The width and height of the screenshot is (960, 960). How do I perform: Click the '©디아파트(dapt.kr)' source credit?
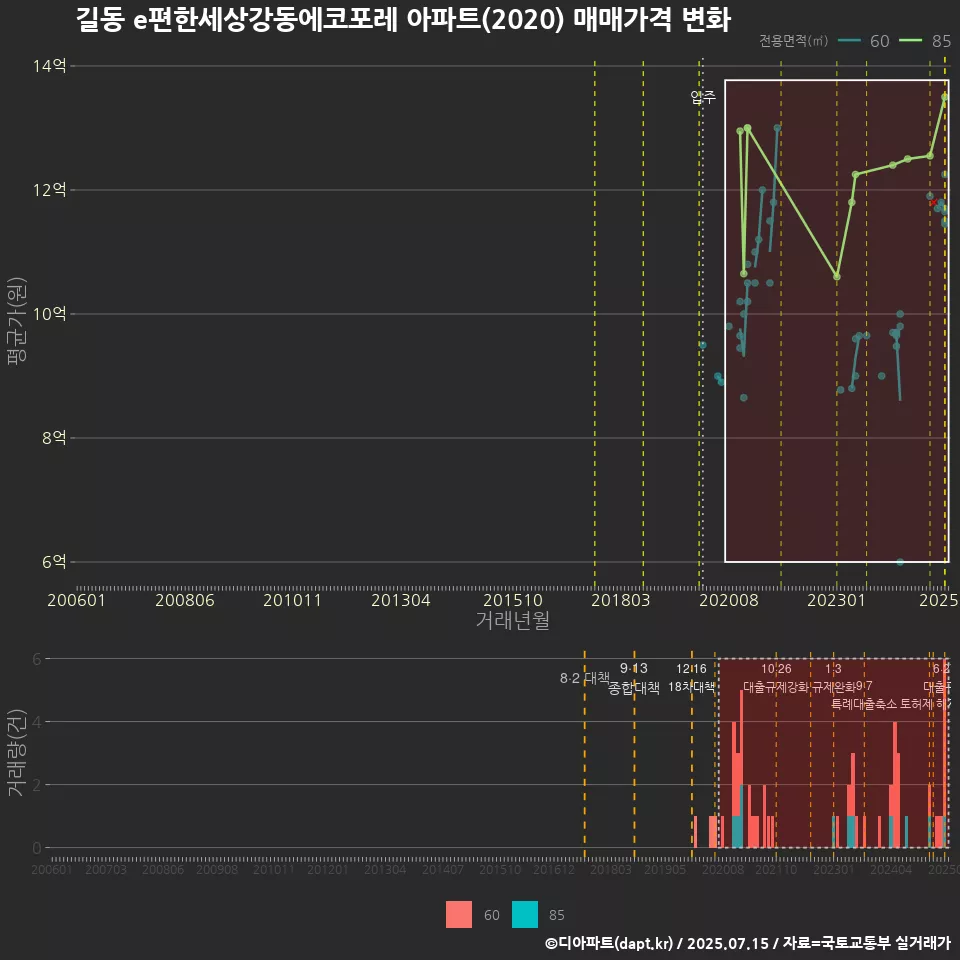609,943
